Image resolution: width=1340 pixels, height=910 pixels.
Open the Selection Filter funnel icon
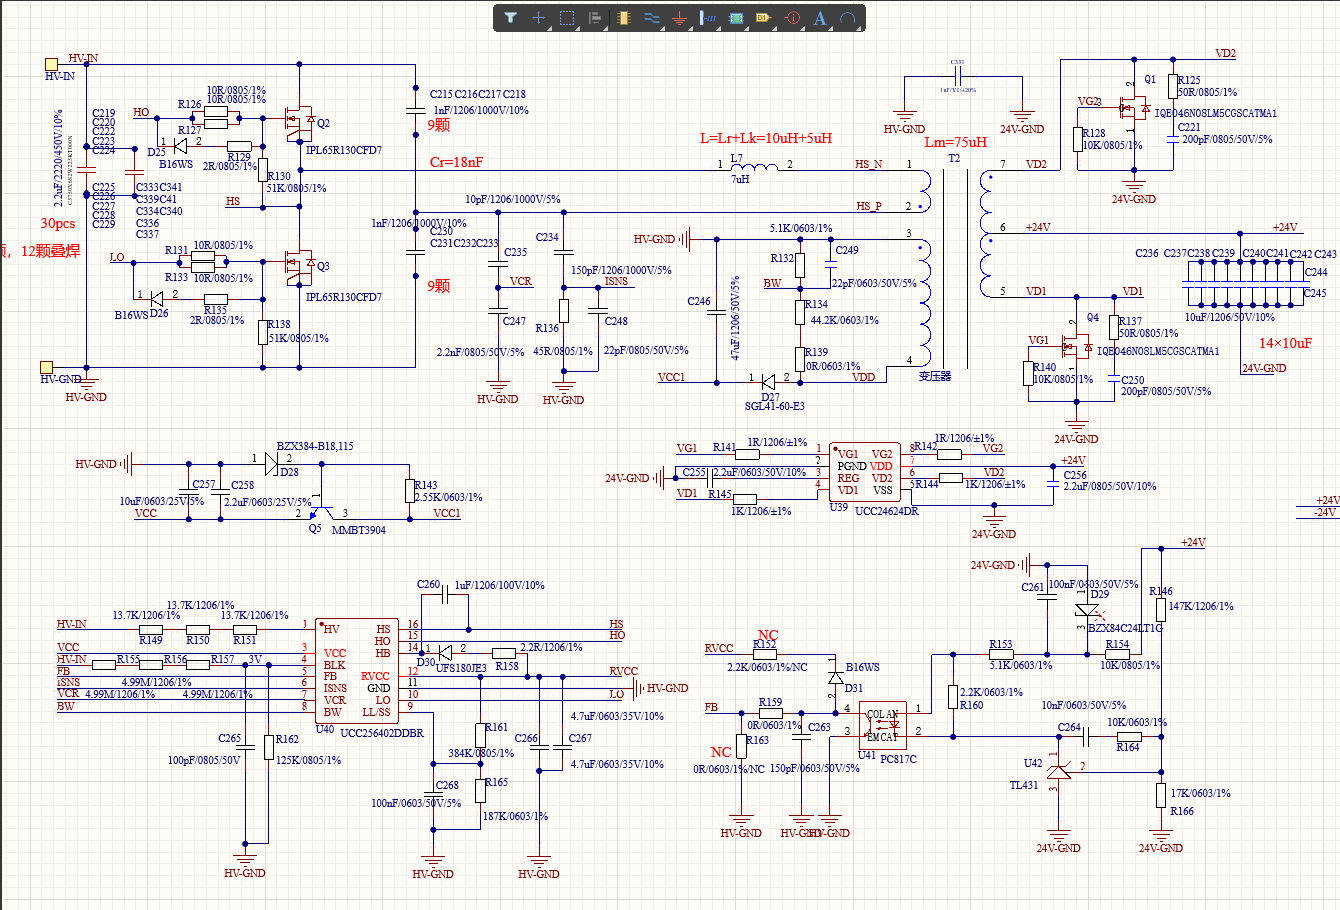pos(511,18)
